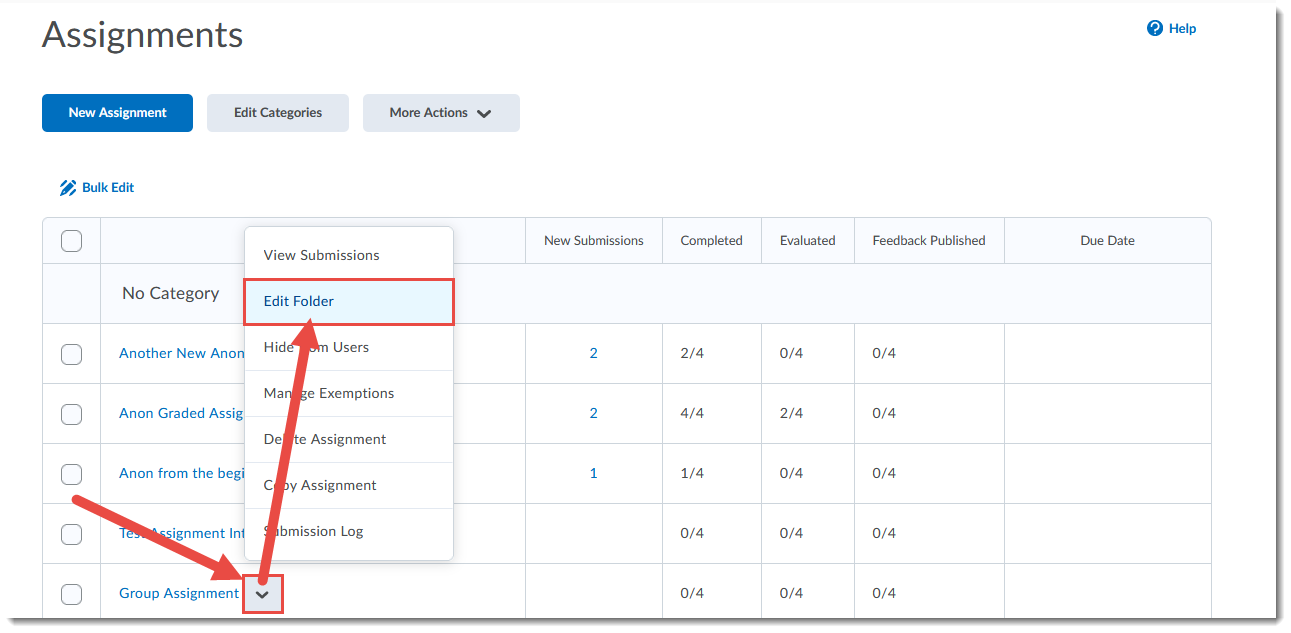The image size is (1291, 633).
Task: Click the new submissions count for Anon from the beginning
Action: pyautogui.click(x=593, y=473)
